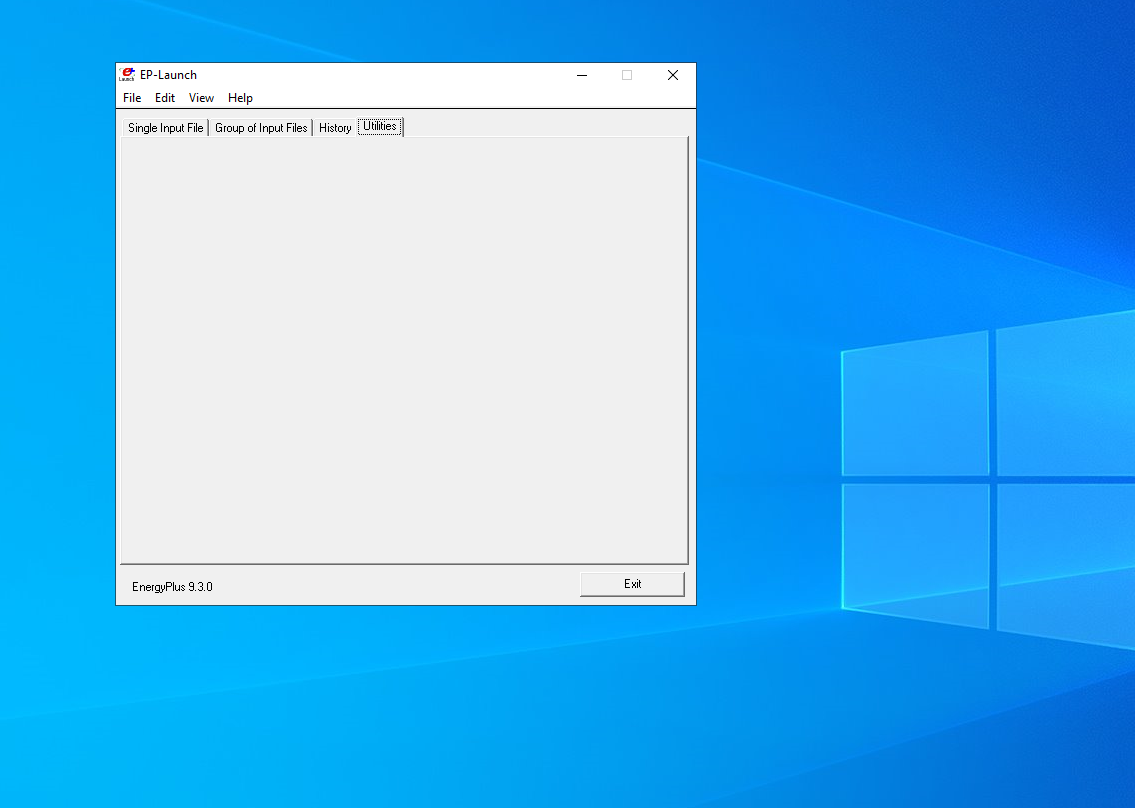Select the Utilities tab
The image size is (1135, 808).
(380, 127)
